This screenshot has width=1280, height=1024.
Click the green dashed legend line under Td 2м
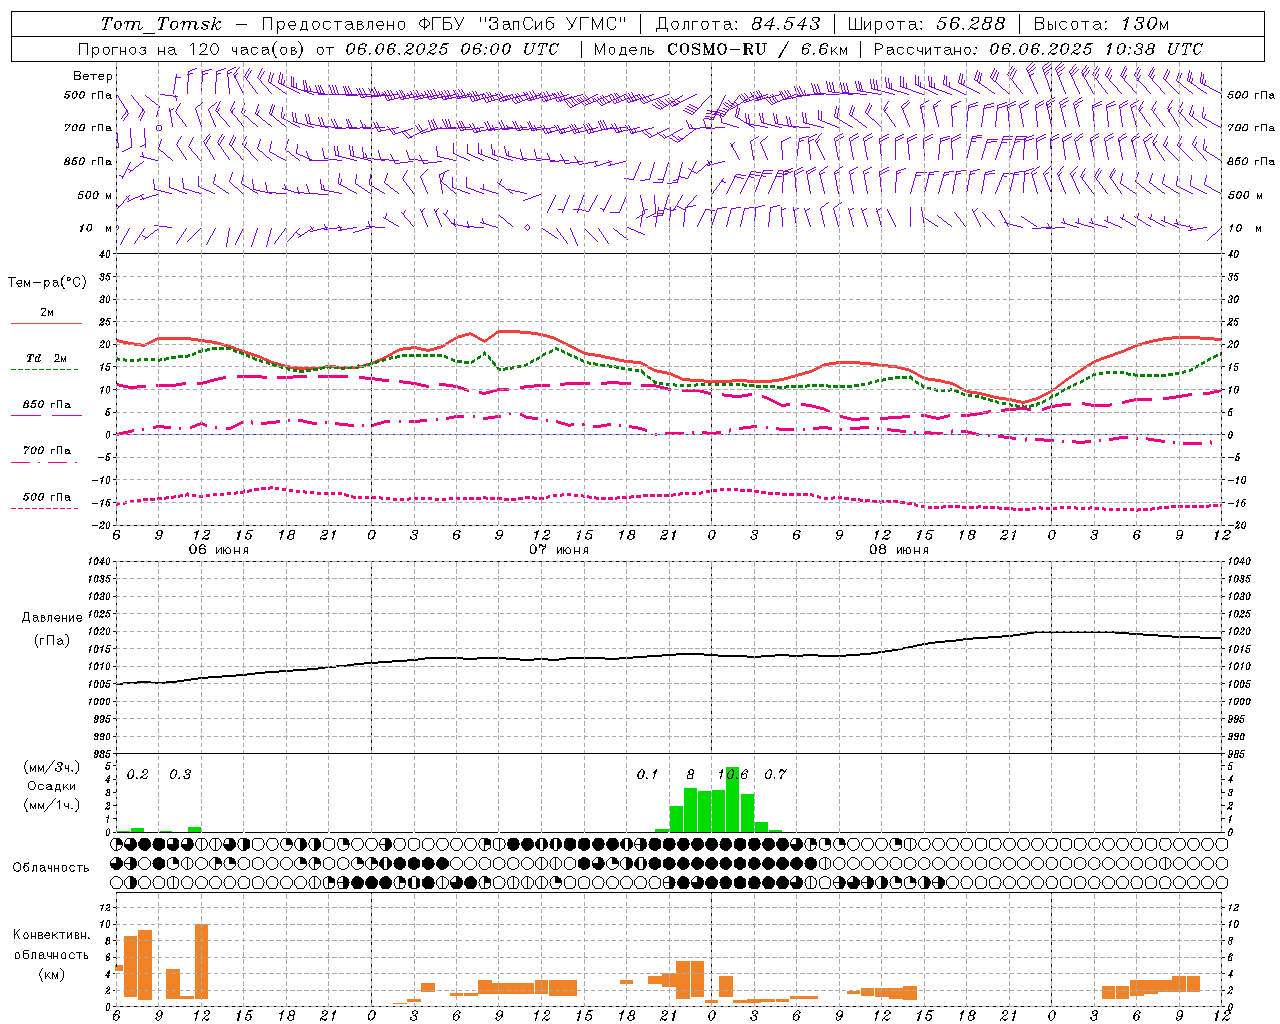44,369
